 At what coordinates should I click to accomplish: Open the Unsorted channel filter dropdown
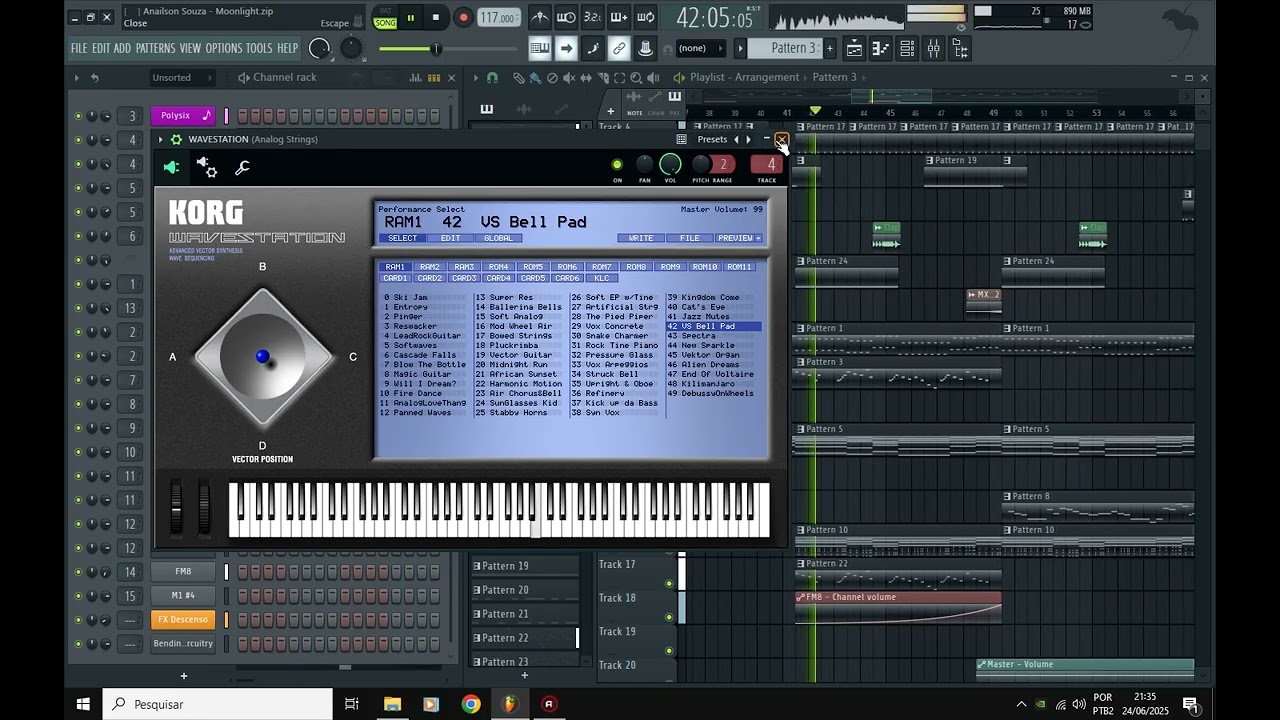[184, 77]
